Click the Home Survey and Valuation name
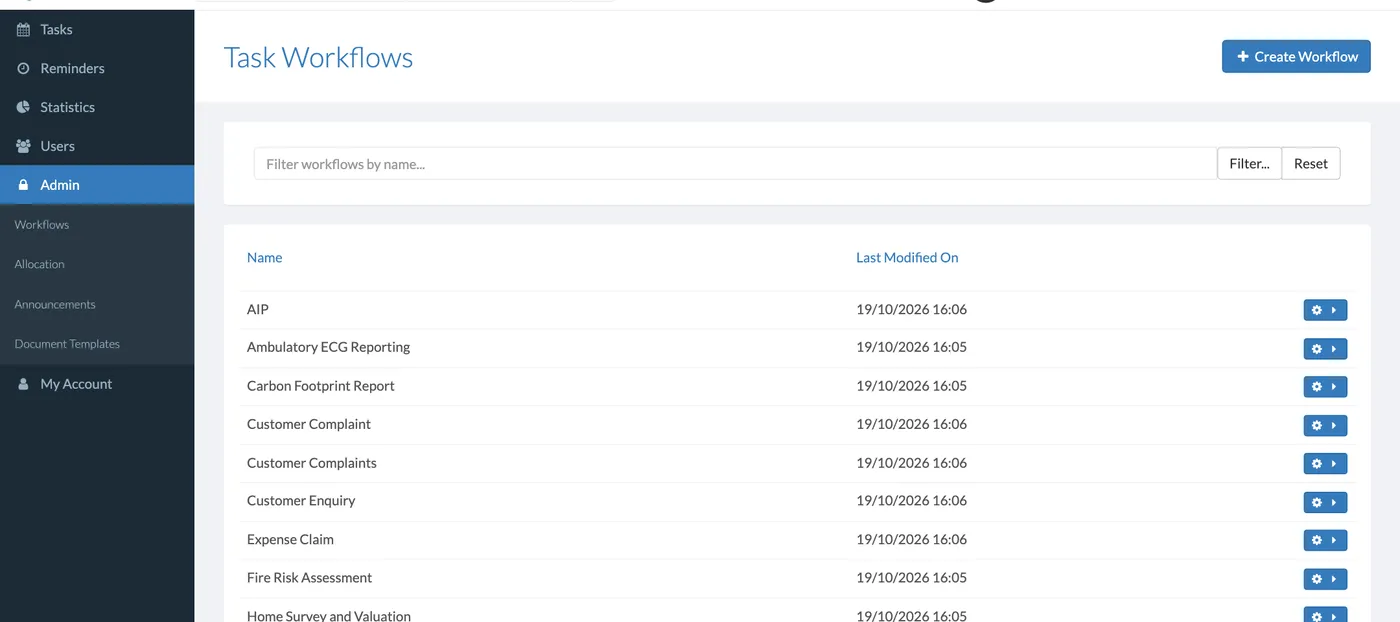The image size is (1400, 622). click(329, 615)
